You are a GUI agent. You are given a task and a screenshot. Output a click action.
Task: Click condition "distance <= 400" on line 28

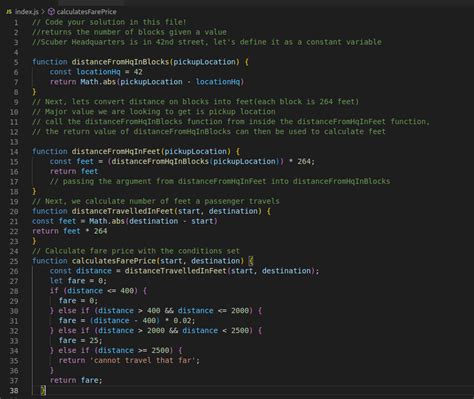100,291
